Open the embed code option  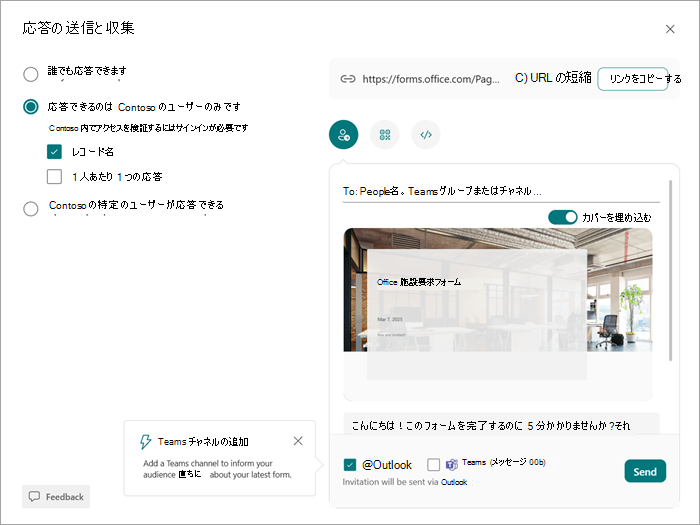pyautogui.click(x=426, y=134)
